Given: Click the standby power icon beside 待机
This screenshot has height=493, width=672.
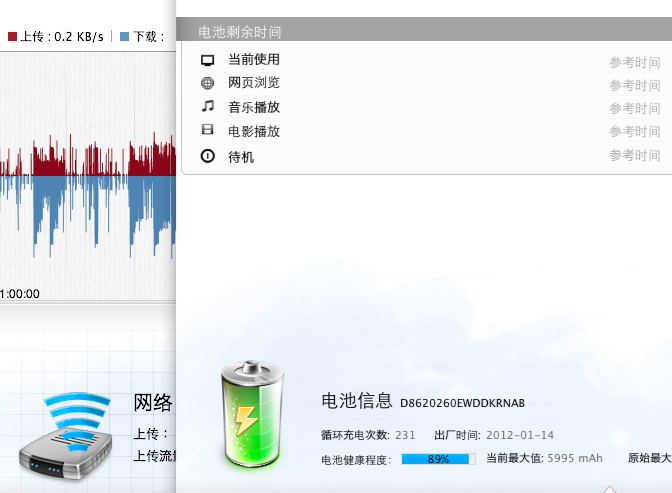Looking at the screenshot, I should point(208,156).
